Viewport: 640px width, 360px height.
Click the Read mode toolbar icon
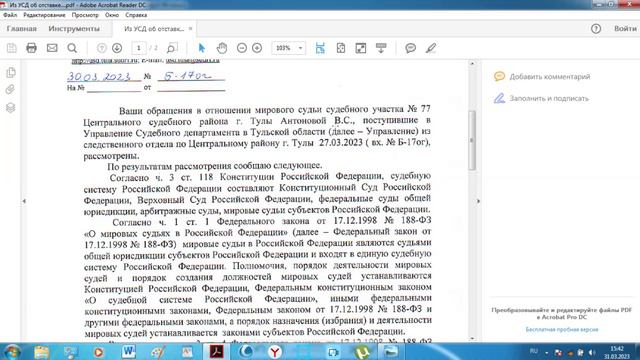[x=381, y=48]
